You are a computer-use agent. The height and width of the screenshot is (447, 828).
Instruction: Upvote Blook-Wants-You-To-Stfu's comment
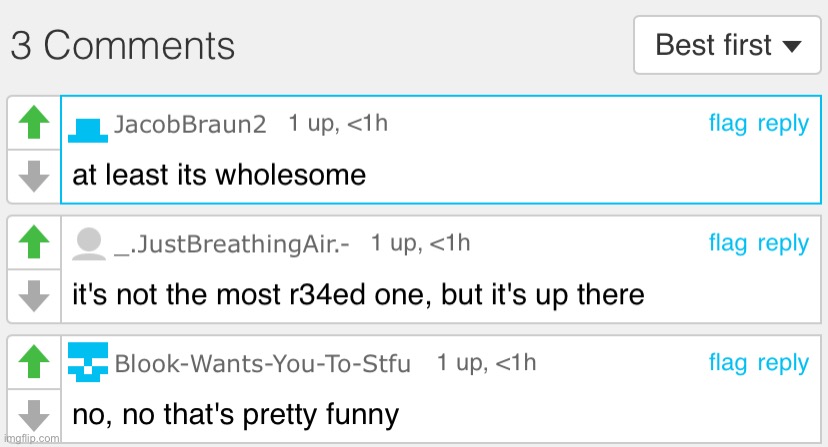pyautogui.click(x=34, y=361)
